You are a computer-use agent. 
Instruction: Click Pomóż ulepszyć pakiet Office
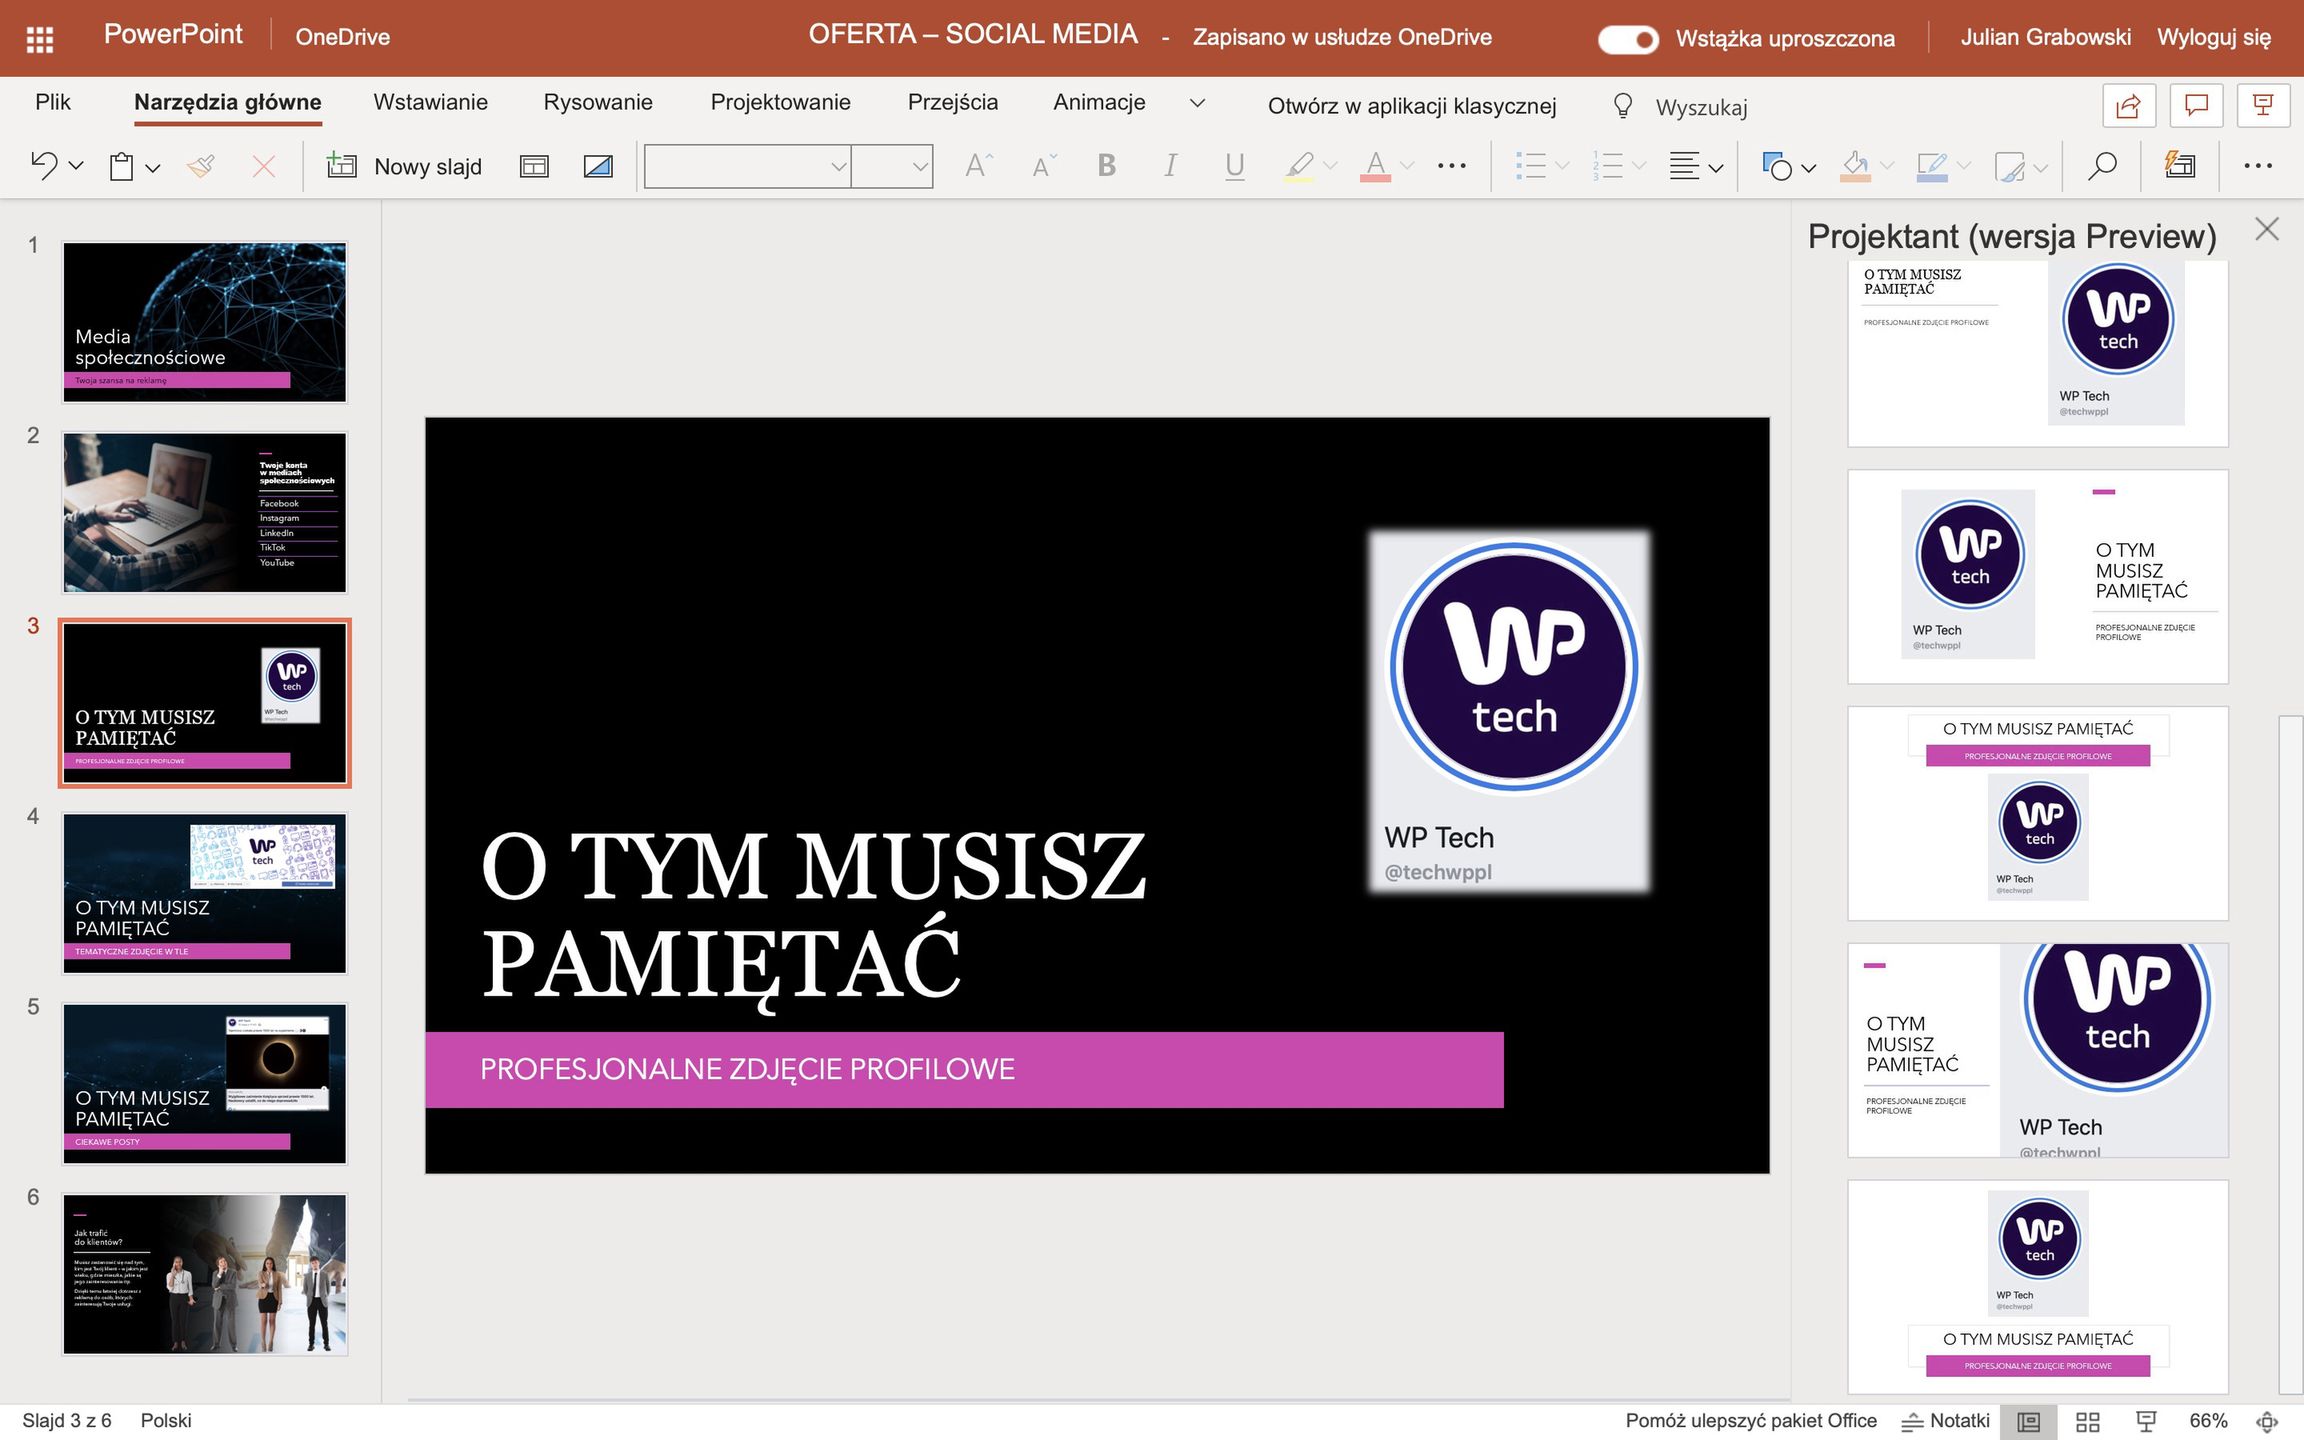(1751, 1420)
